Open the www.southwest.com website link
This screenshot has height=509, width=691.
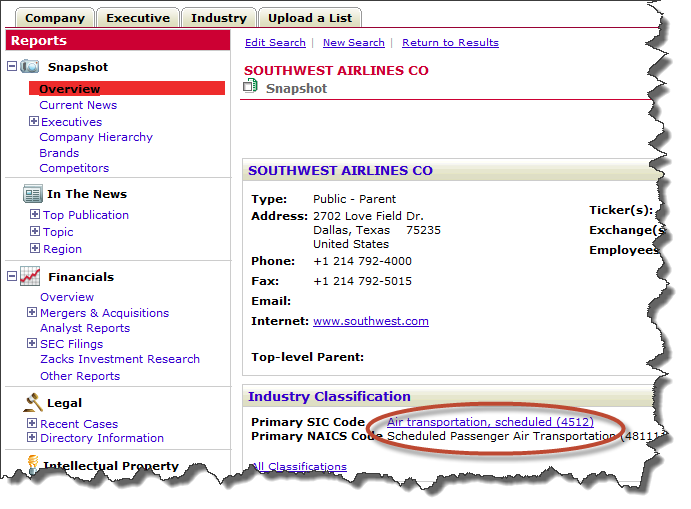[371, 321]
